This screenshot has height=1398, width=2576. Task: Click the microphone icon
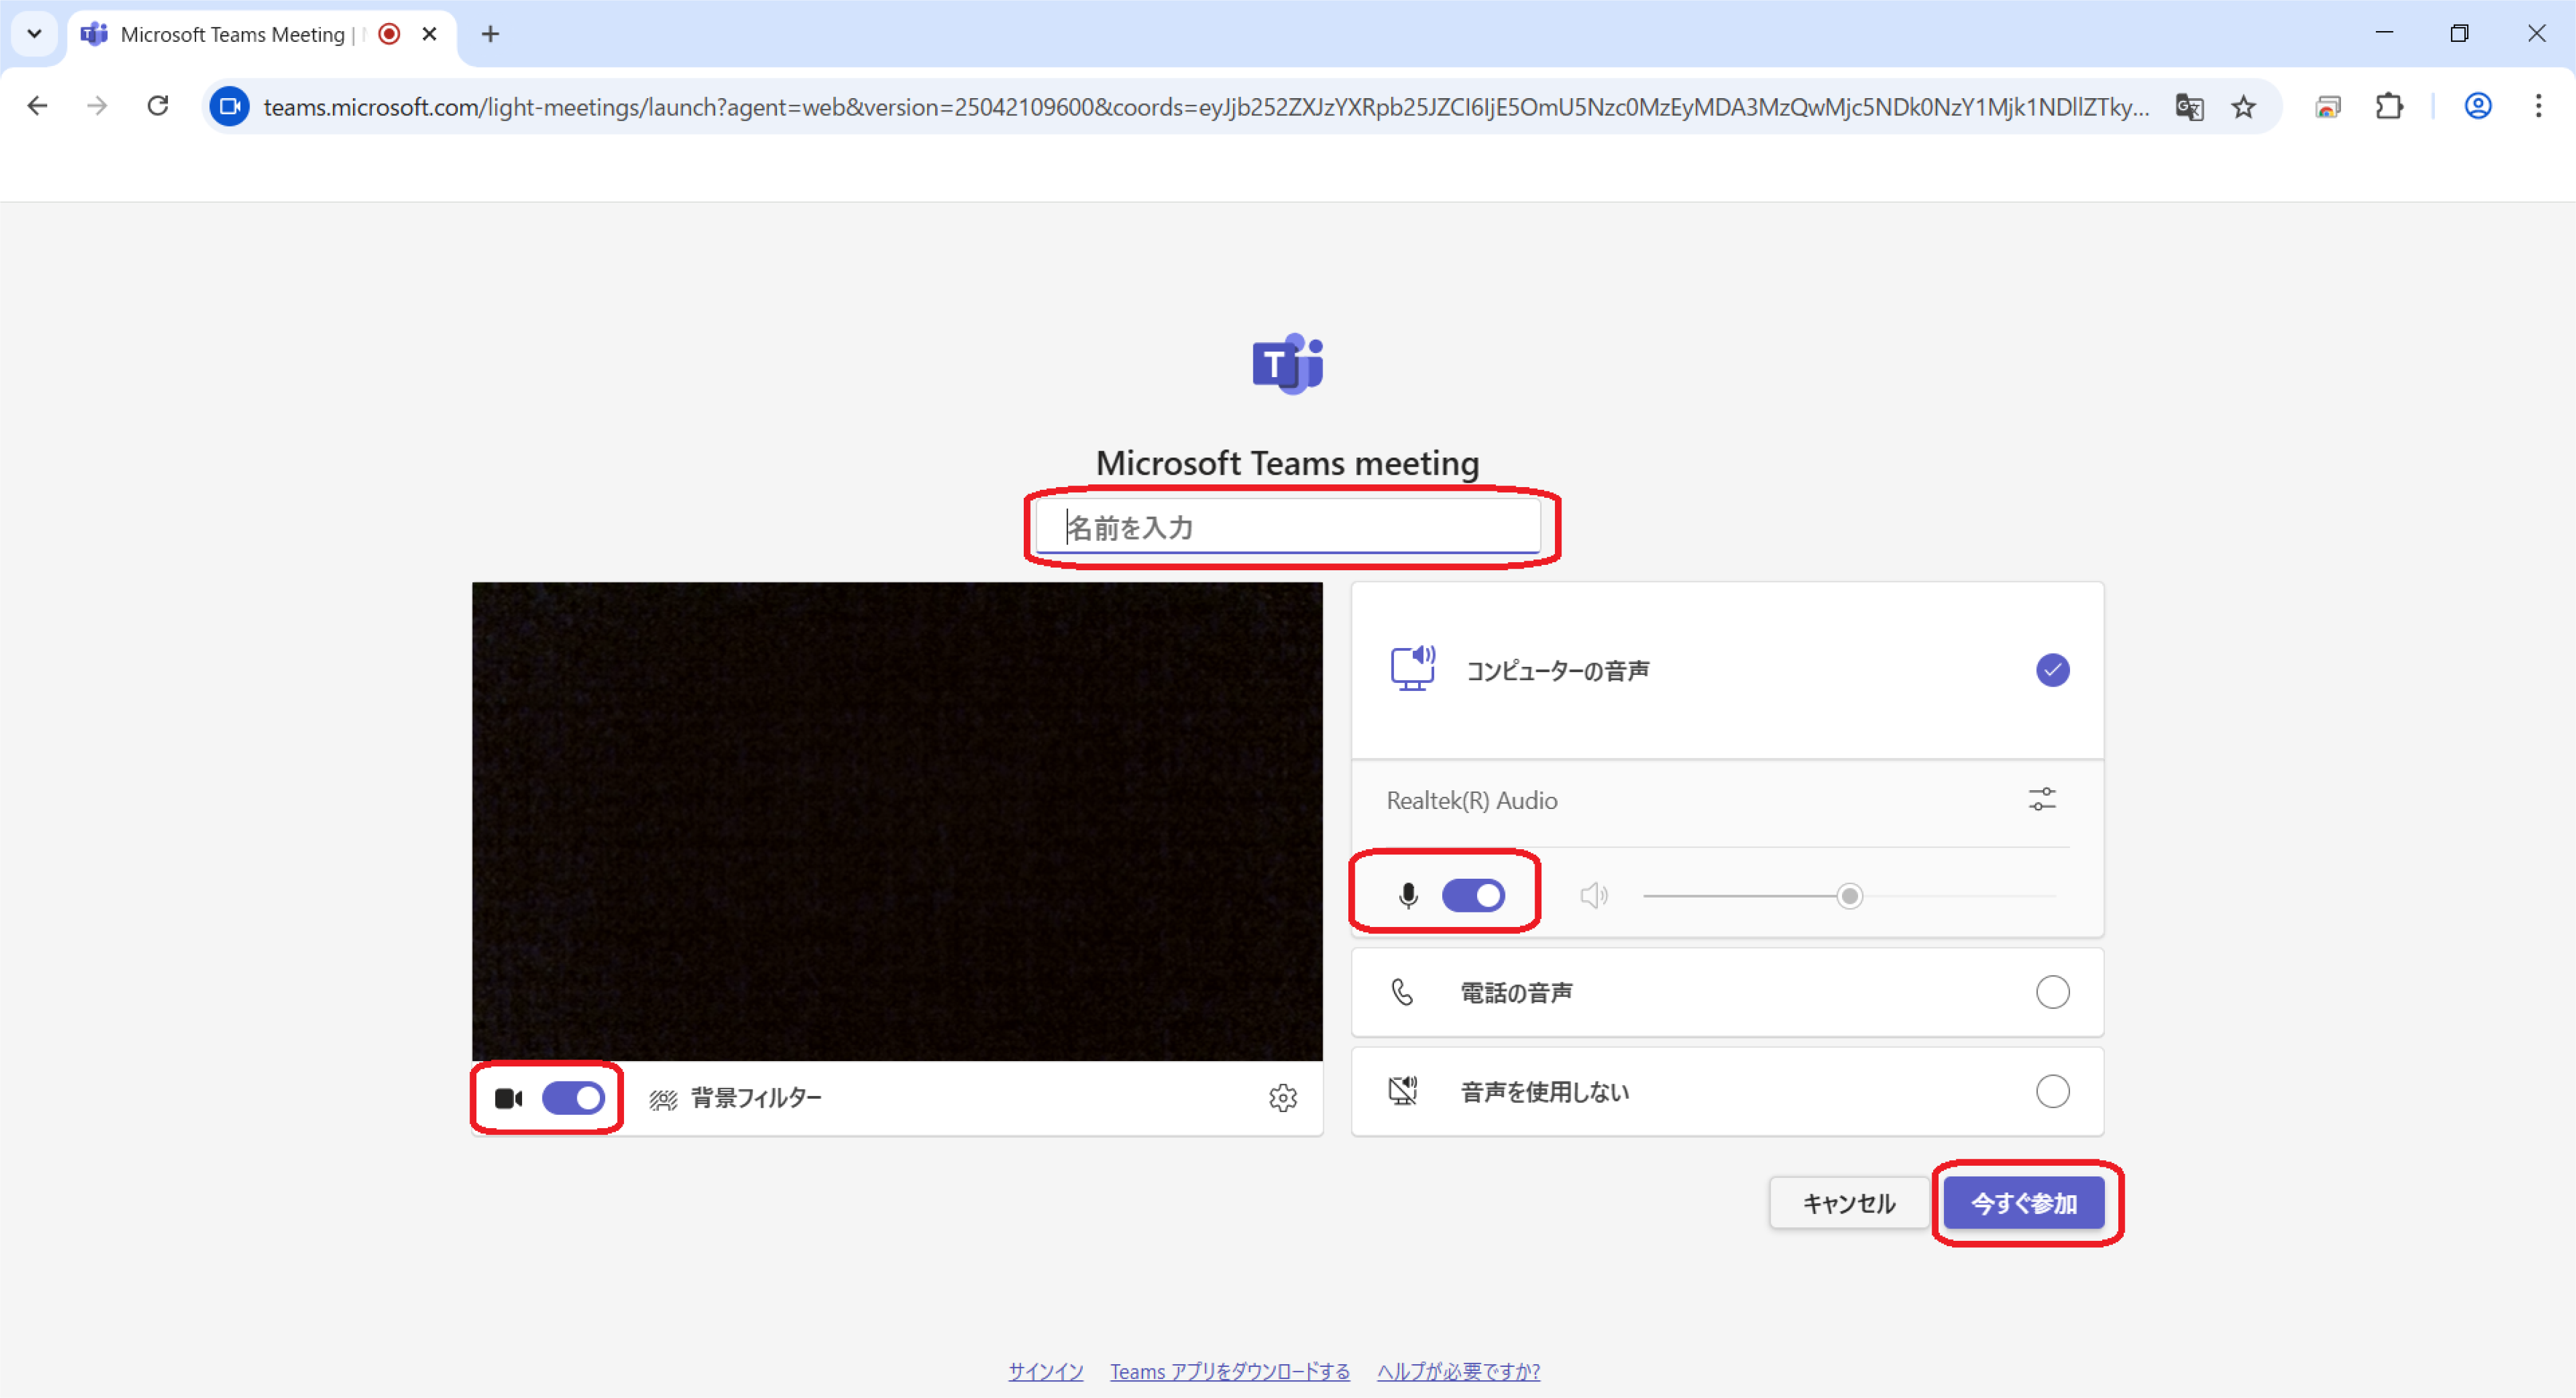pos(1408,895)
